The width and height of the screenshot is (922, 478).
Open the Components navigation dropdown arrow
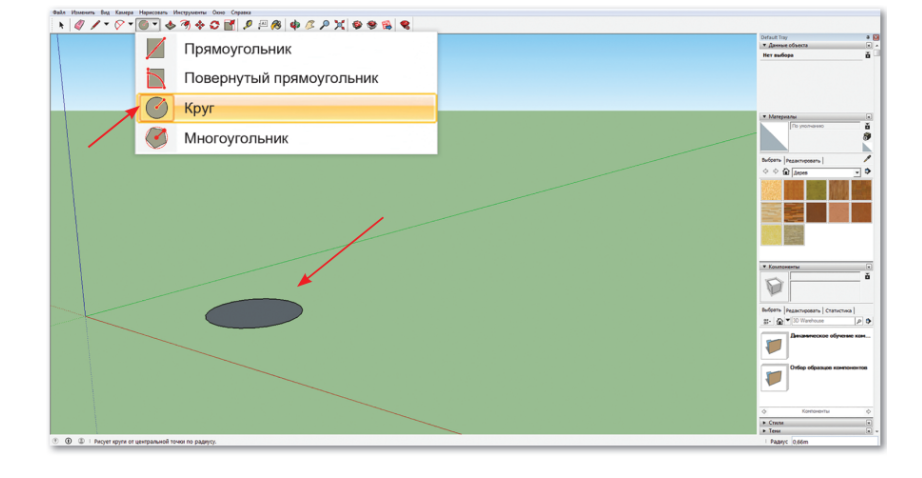click(787, 320)
